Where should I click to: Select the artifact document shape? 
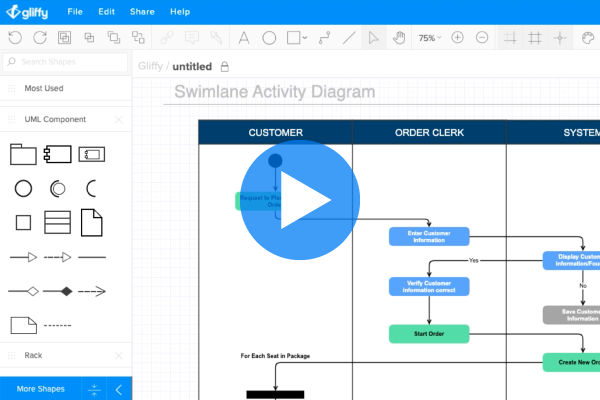(91, 222)
